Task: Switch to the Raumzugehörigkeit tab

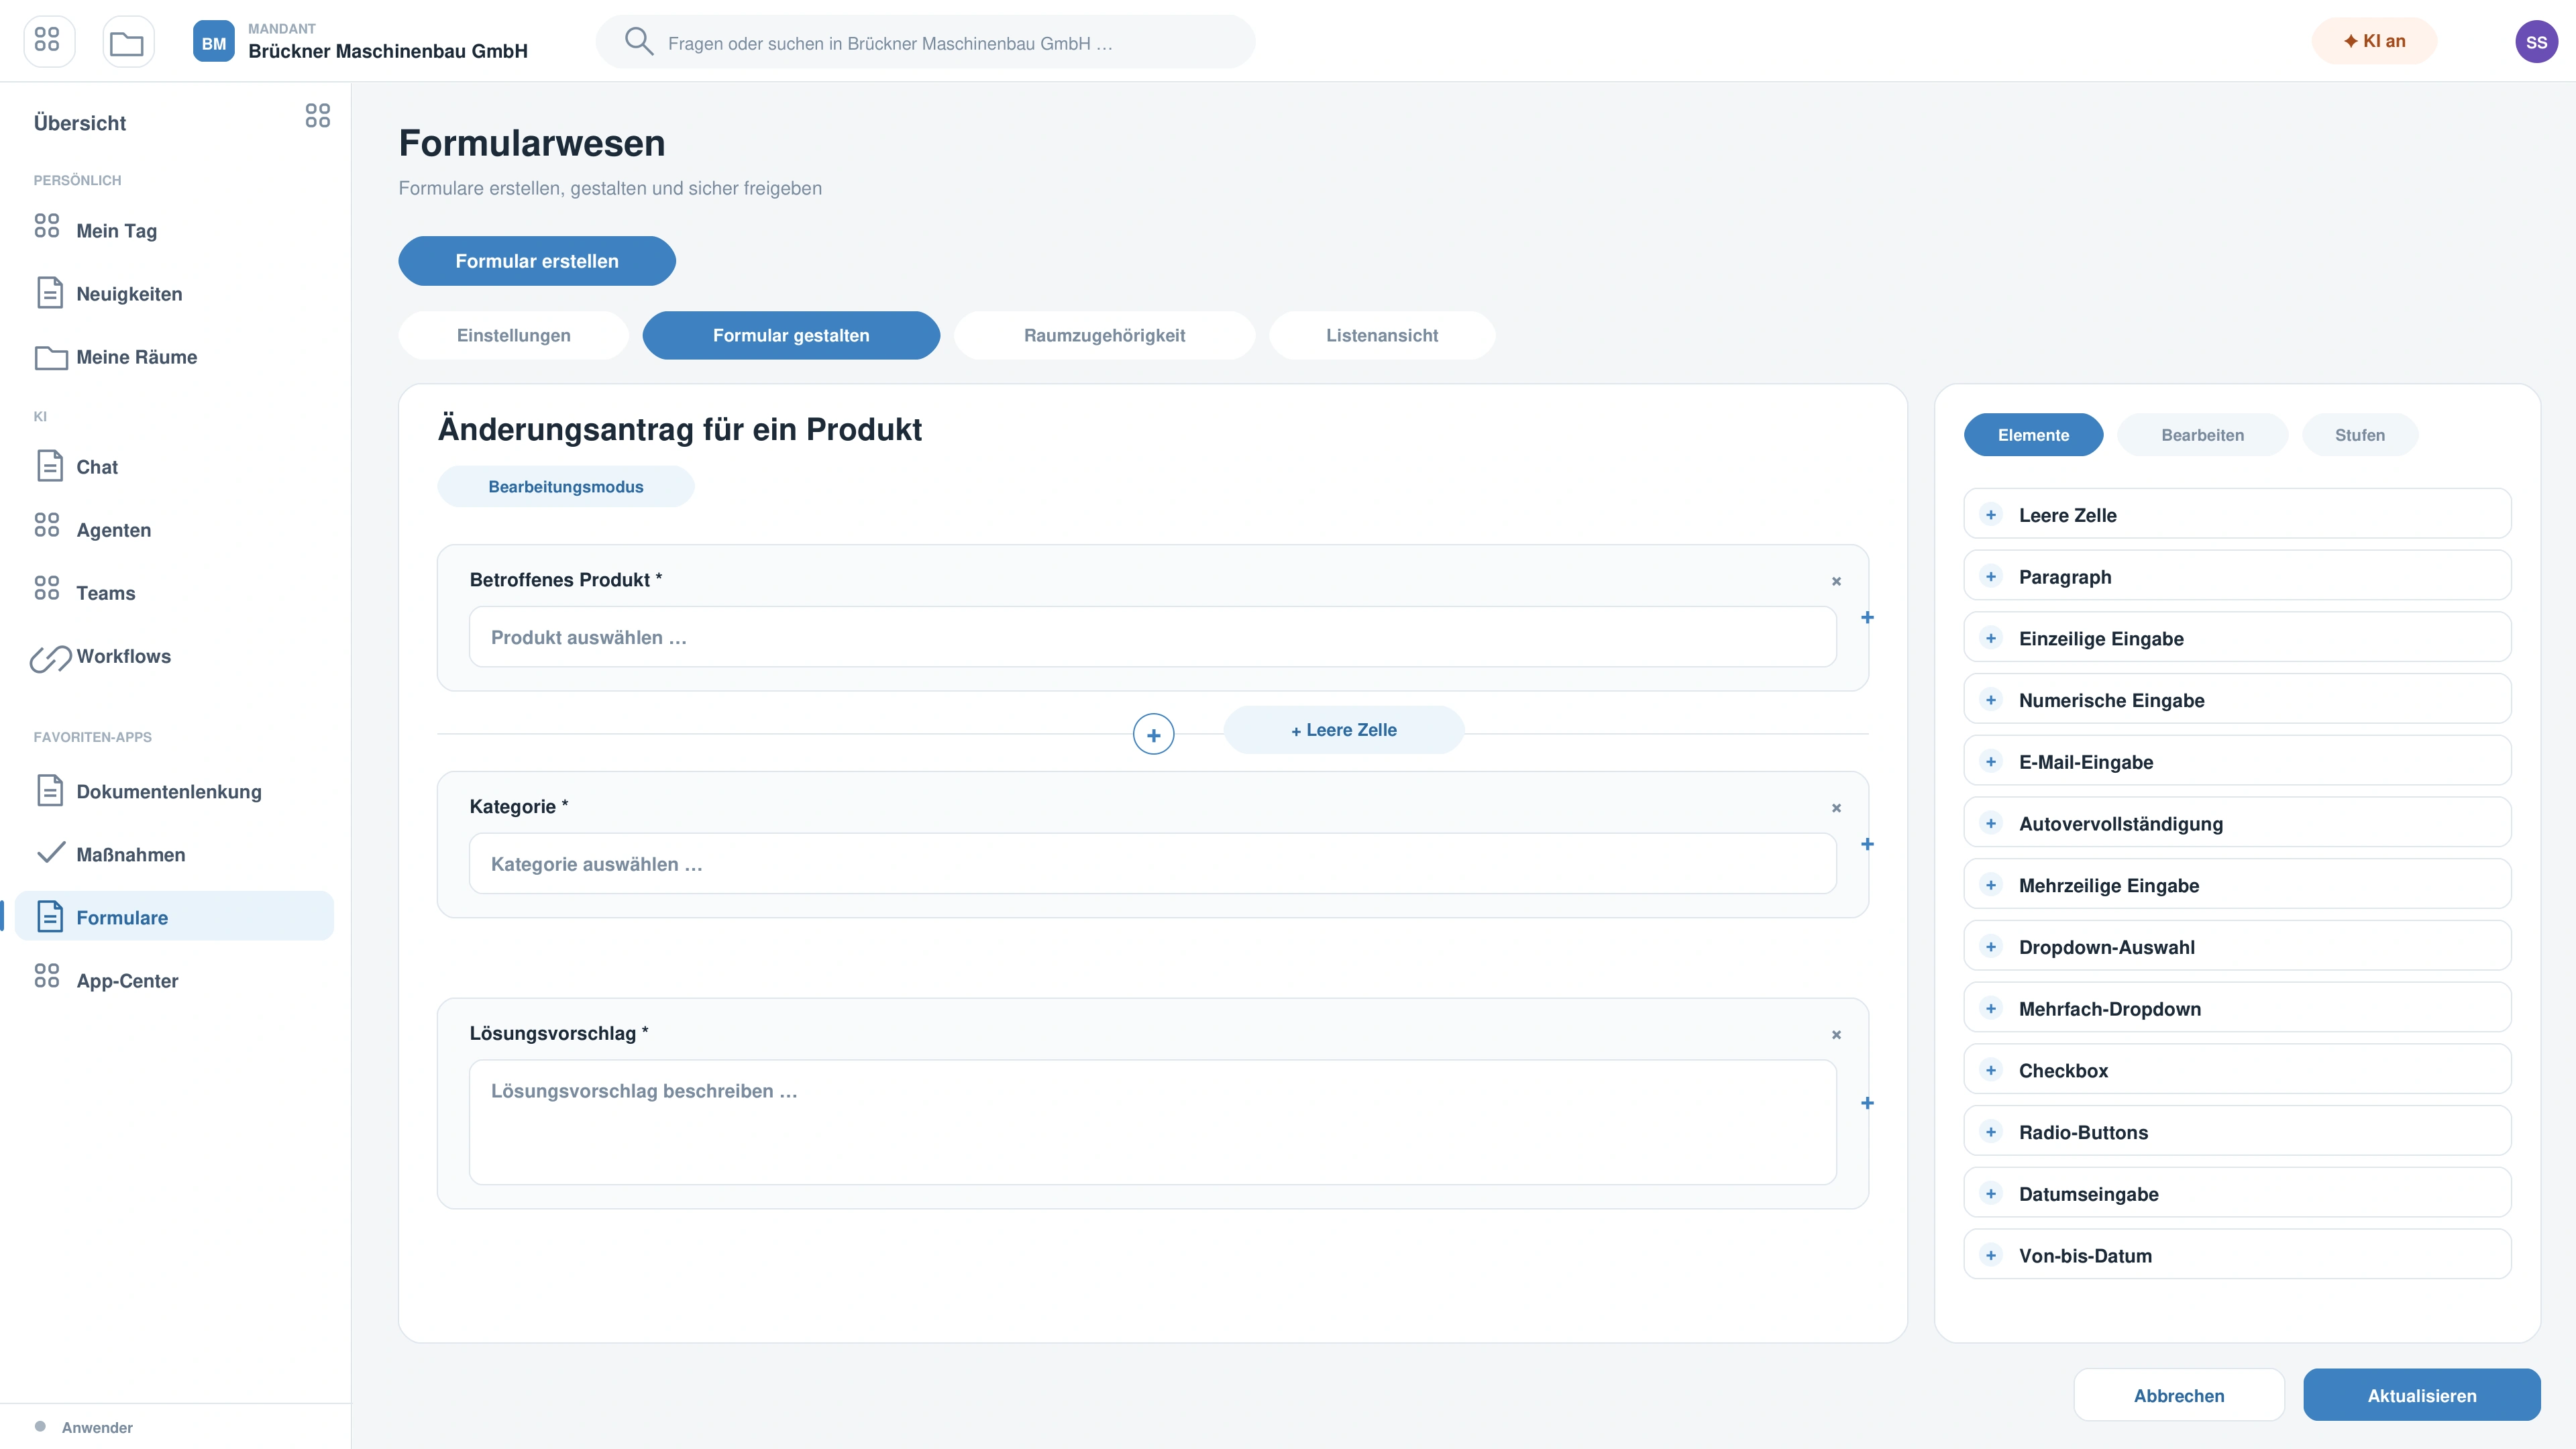Action: [x=1104, y=335]
